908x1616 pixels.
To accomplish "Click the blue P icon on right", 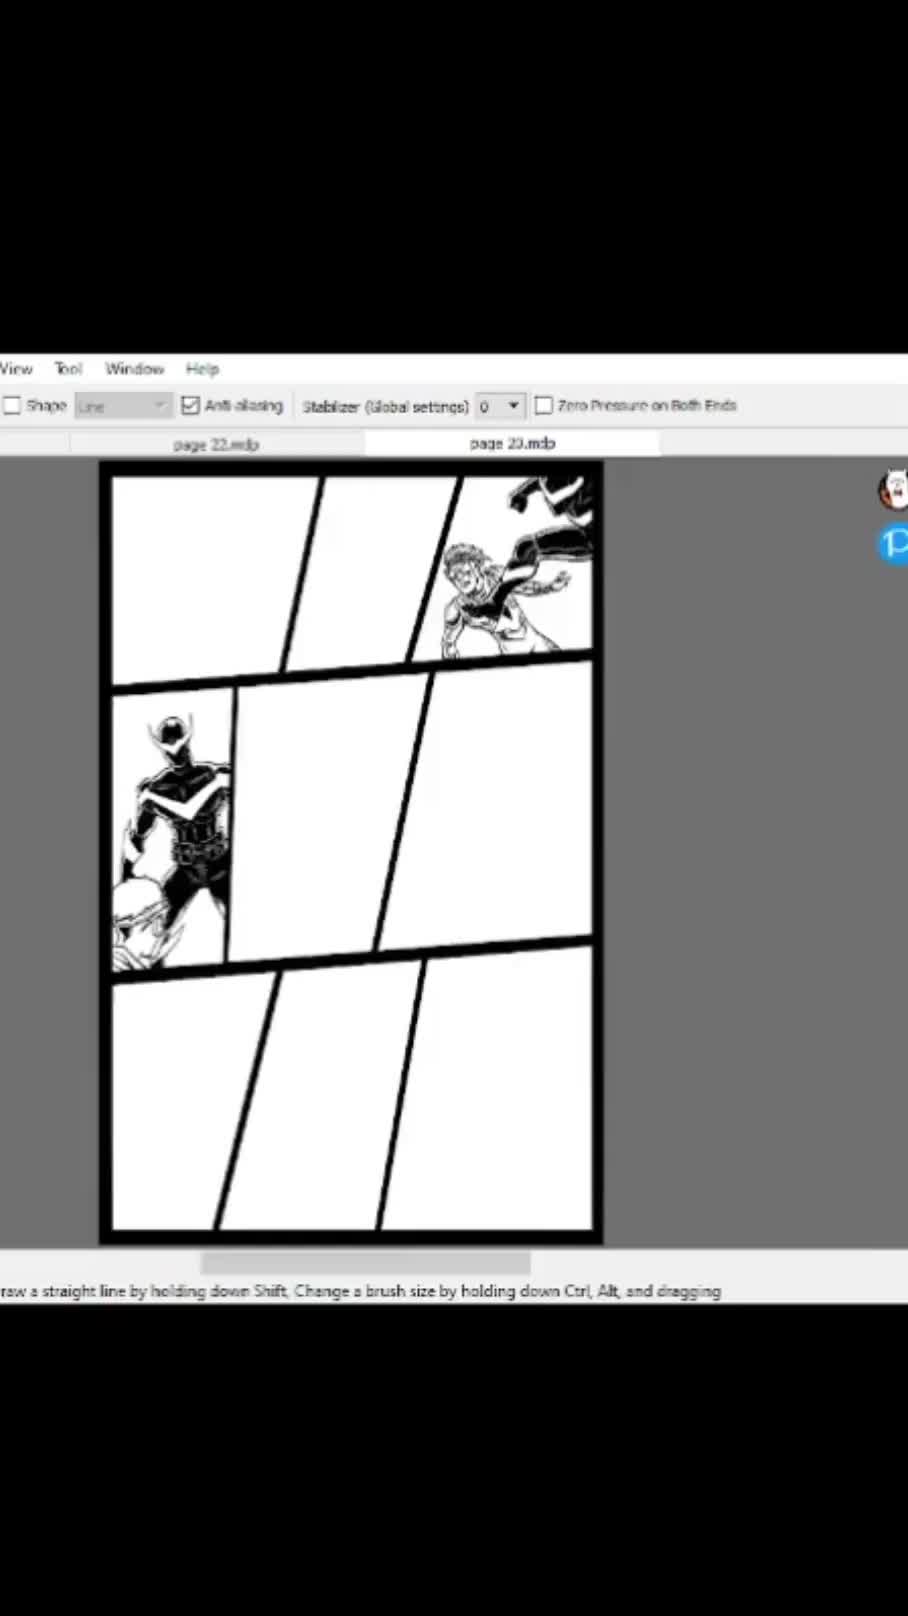I will 894,544.
